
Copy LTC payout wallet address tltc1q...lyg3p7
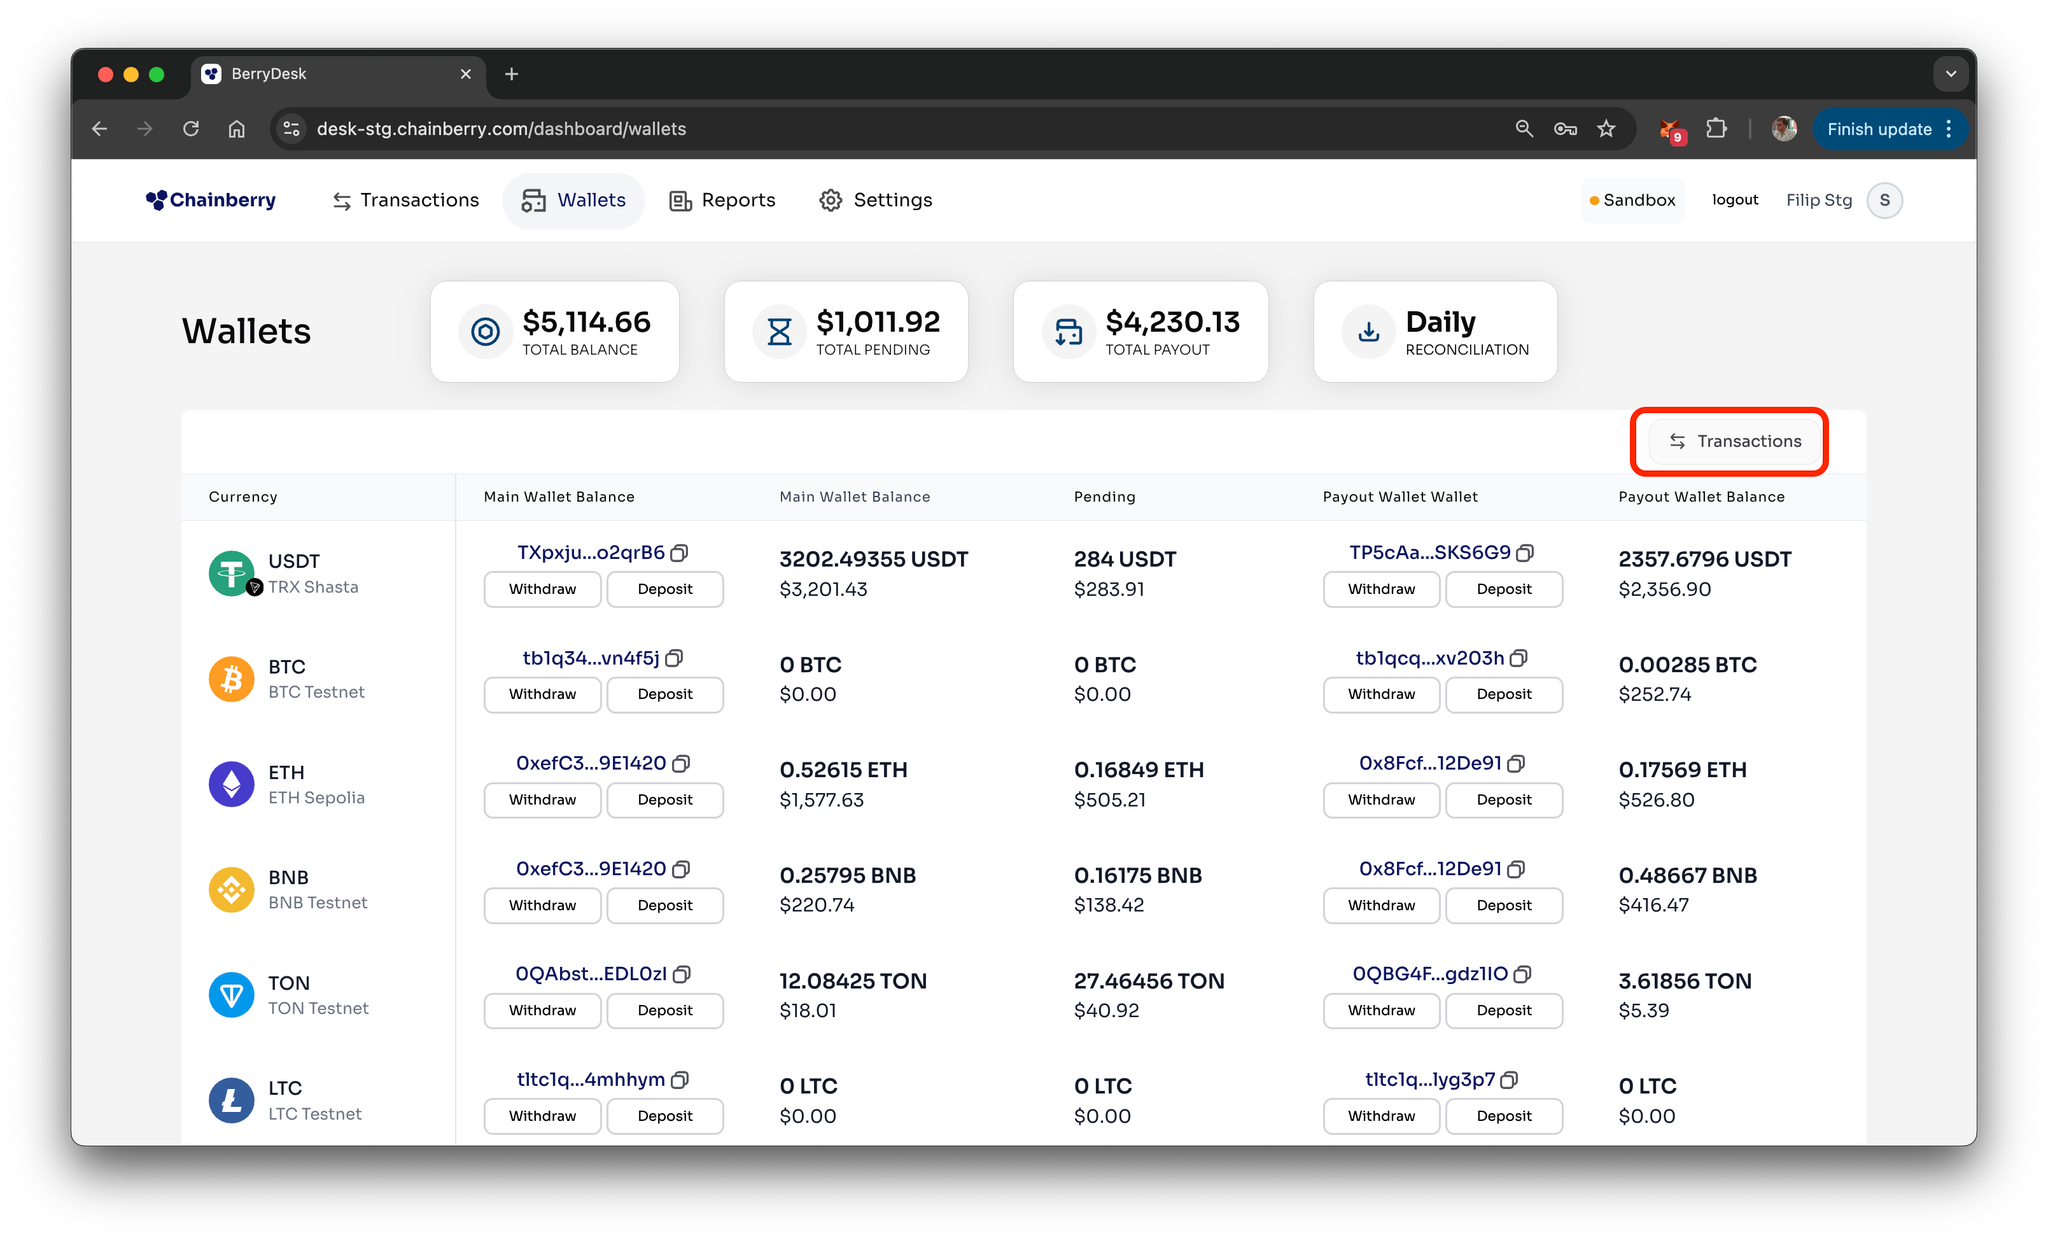click(1510, 1080)
